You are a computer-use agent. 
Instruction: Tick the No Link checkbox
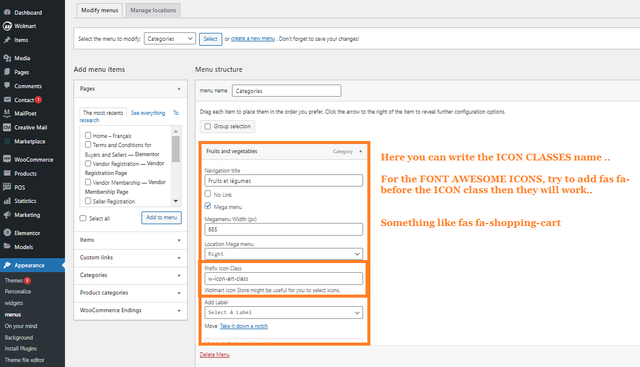(208, 194)
